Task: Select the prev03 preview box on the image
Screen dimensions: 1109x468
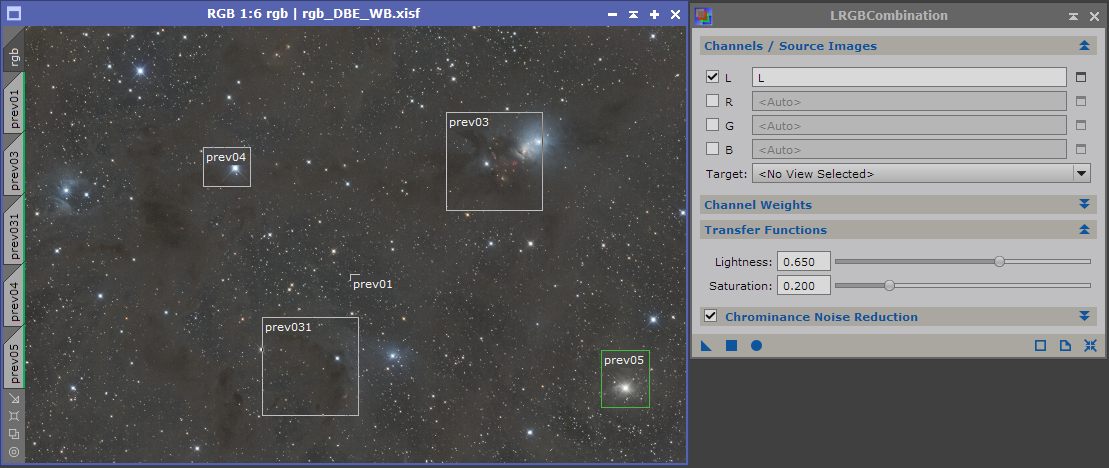Action: pyautogui.click(x=494, y=161)
